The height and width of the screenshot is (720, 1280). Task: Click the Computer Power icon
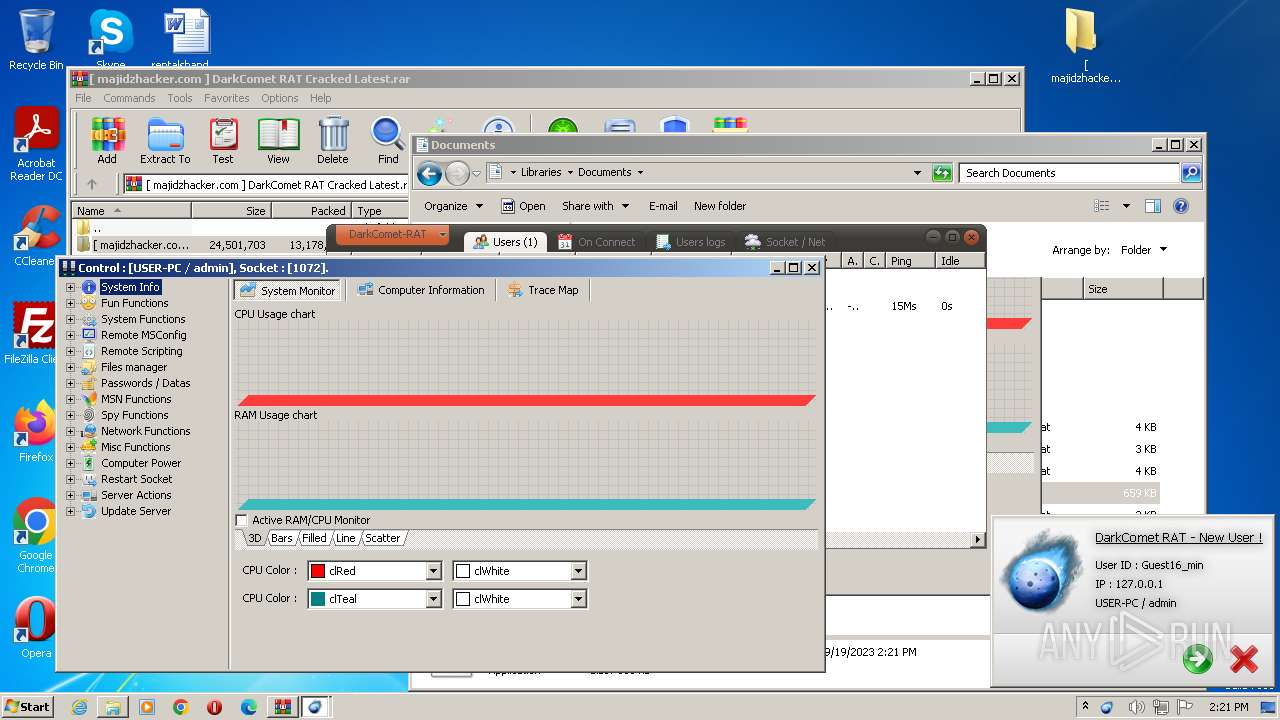point(89,463)
